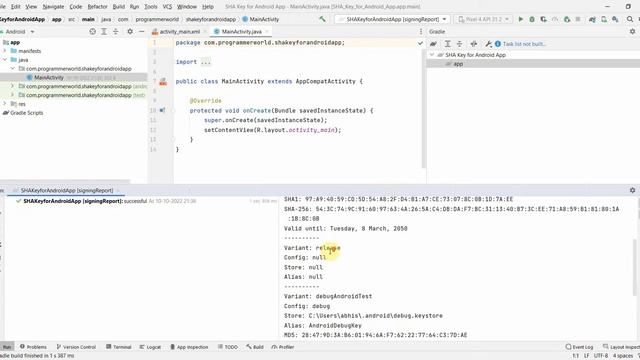The width and height of the screenshot is (640, 360).
Task: Open the Logcat tool window
Action: tap(150, 347)
